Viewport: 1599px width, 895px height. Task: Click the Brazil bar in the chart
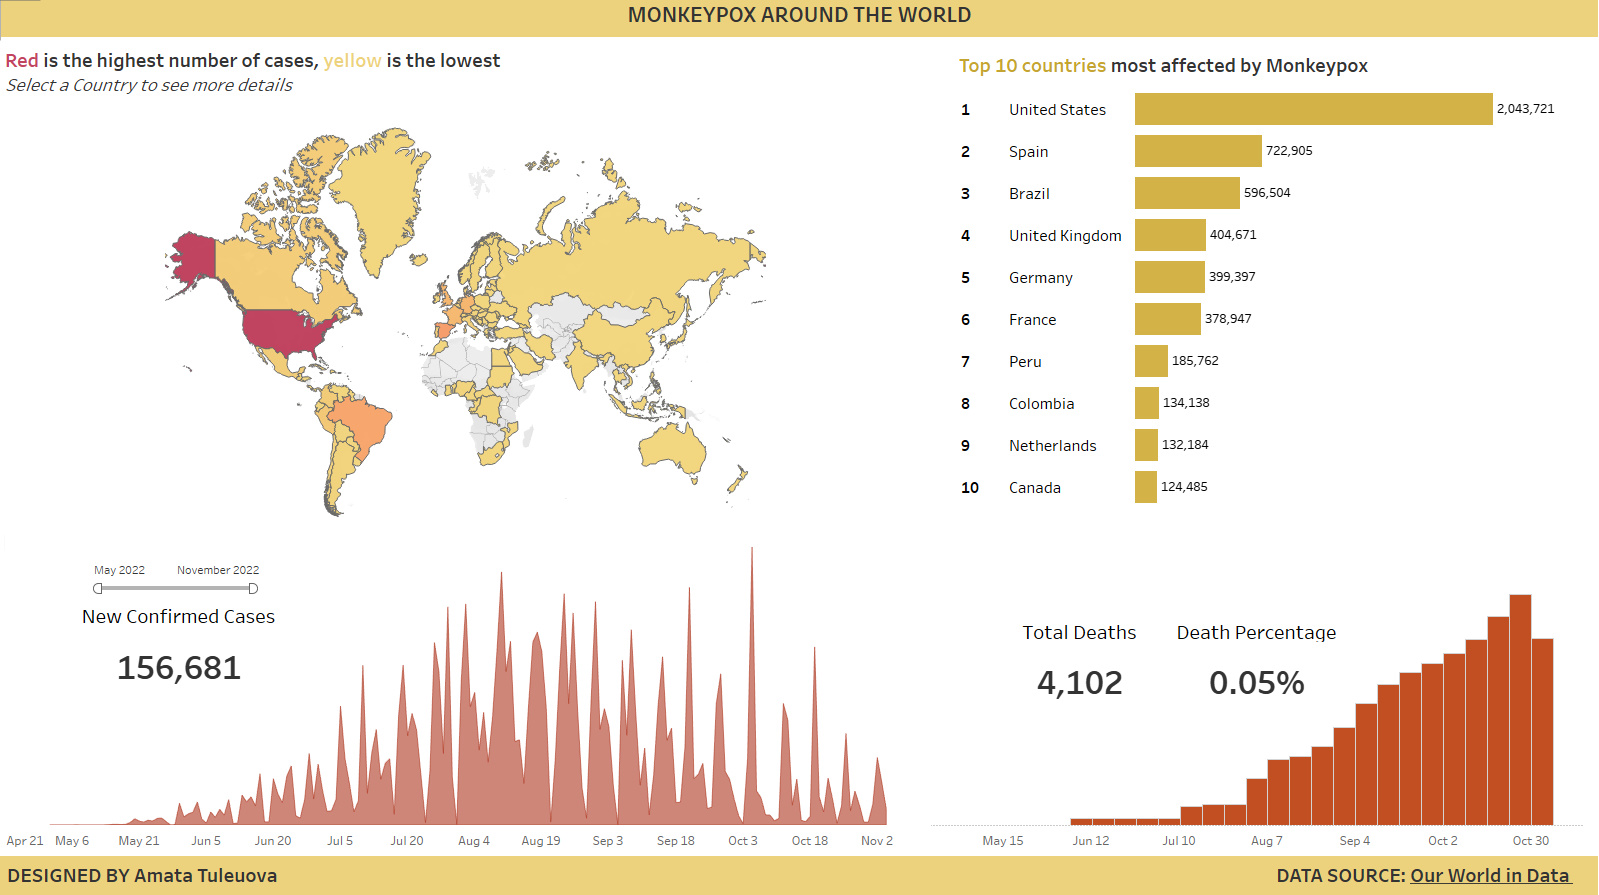[1186, 193]
